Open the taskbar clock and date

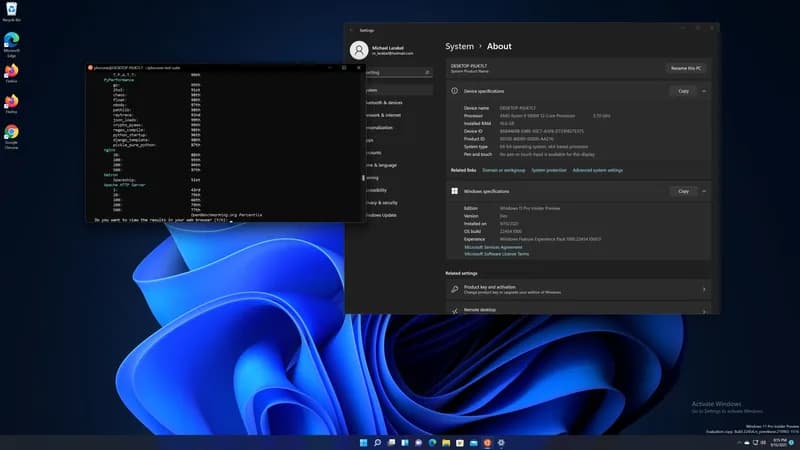click(x=779, y=442)
